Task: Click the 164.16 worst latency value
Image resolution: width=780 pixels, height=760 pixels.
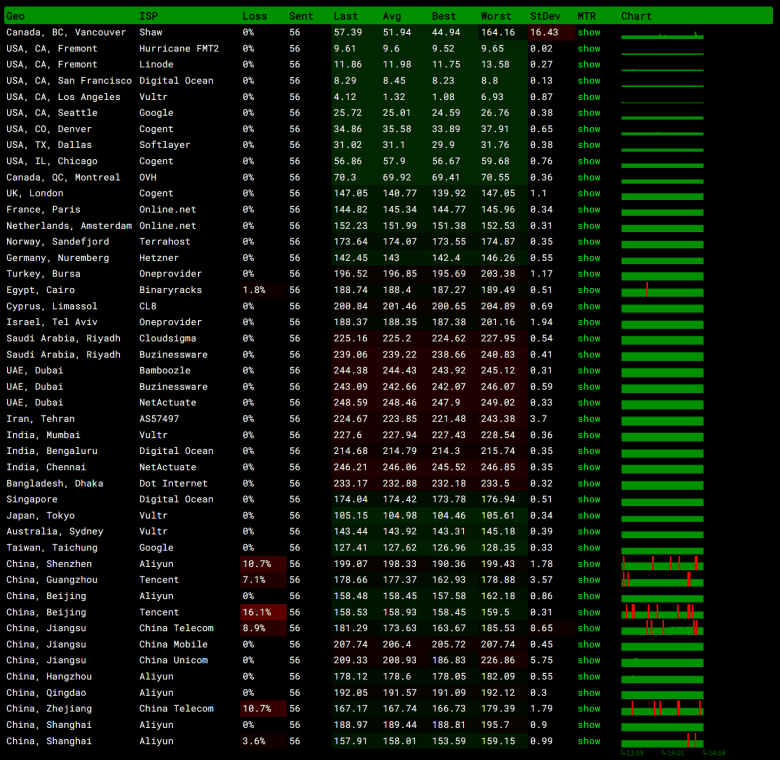Action: pyautogui.click(x=497, y=32)
